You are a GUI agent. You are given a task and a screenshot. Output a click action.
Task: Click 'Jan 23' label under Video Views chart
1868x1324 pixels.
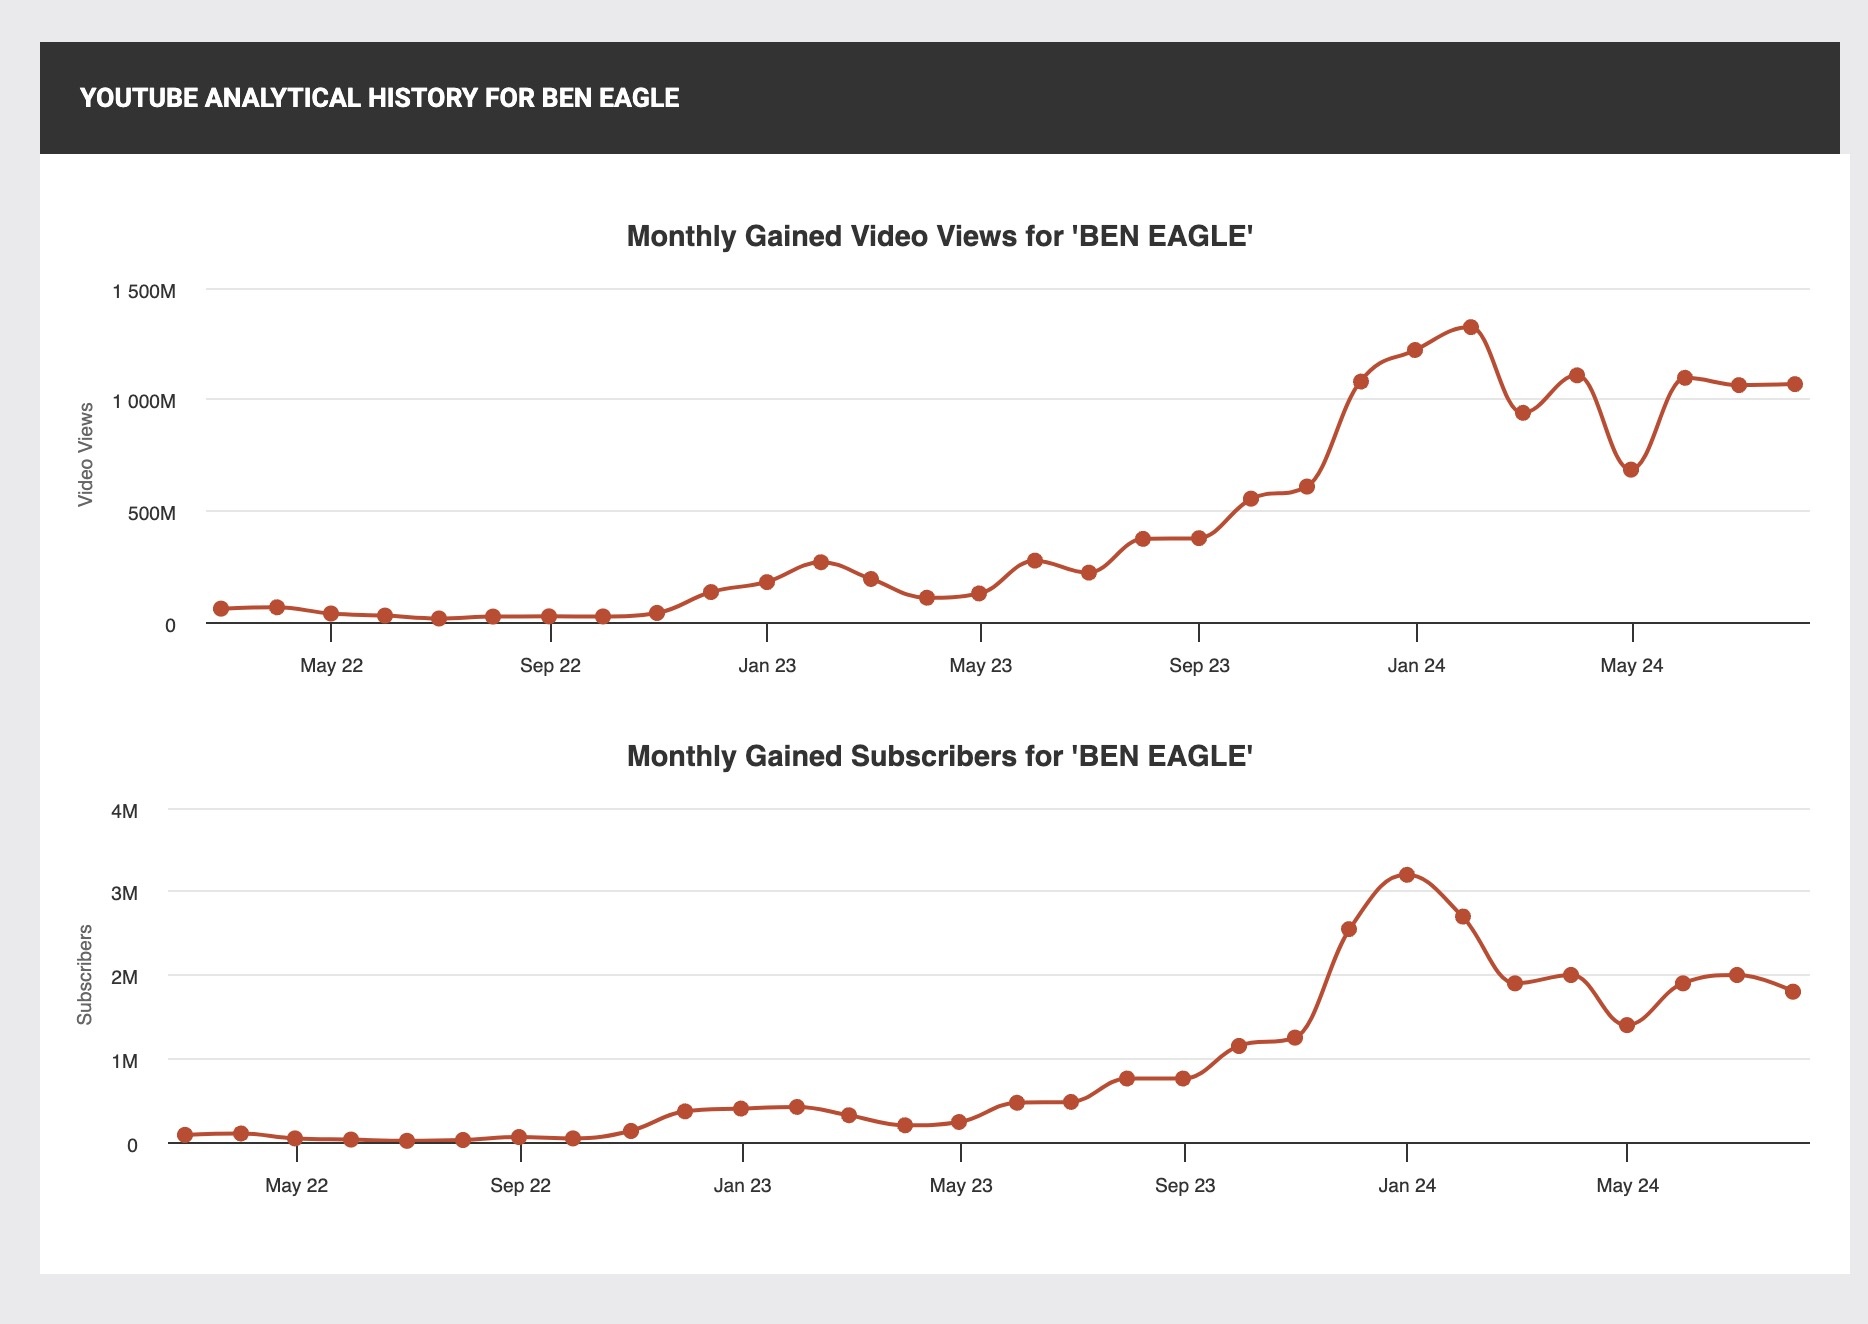[767, 666]
